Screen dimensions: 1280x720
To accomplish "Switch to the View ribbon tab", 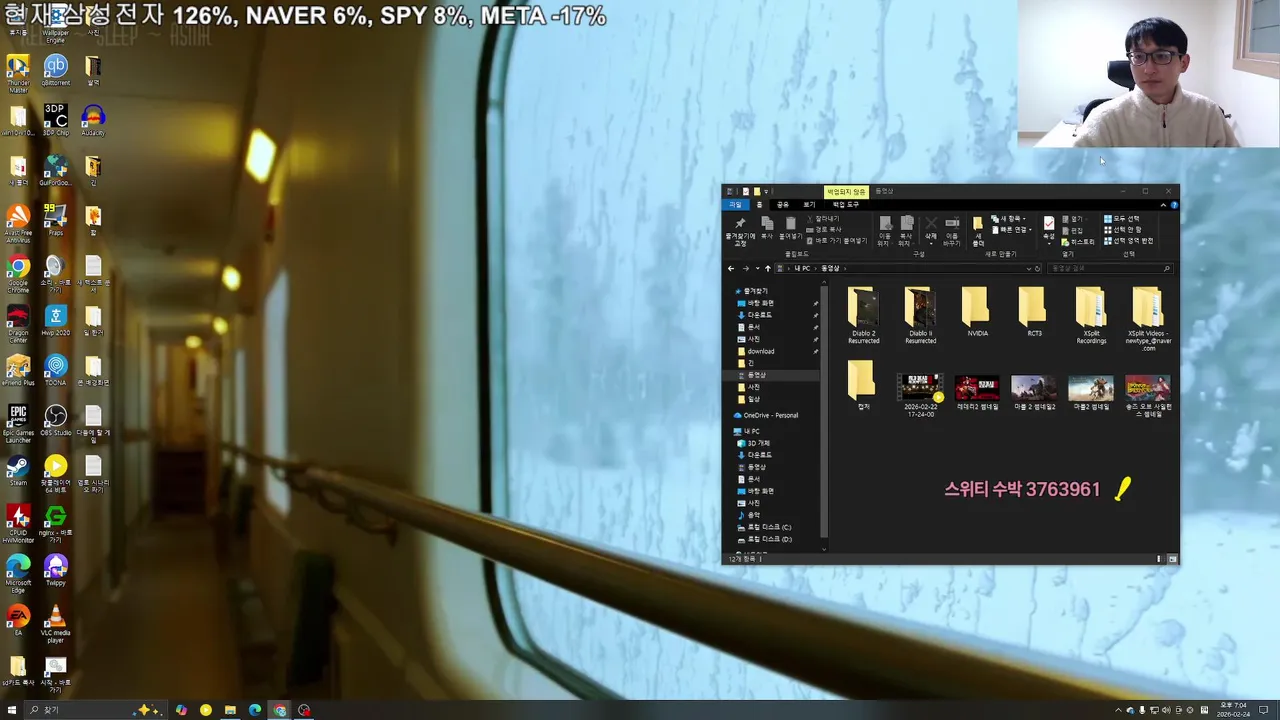I will 809,204.
